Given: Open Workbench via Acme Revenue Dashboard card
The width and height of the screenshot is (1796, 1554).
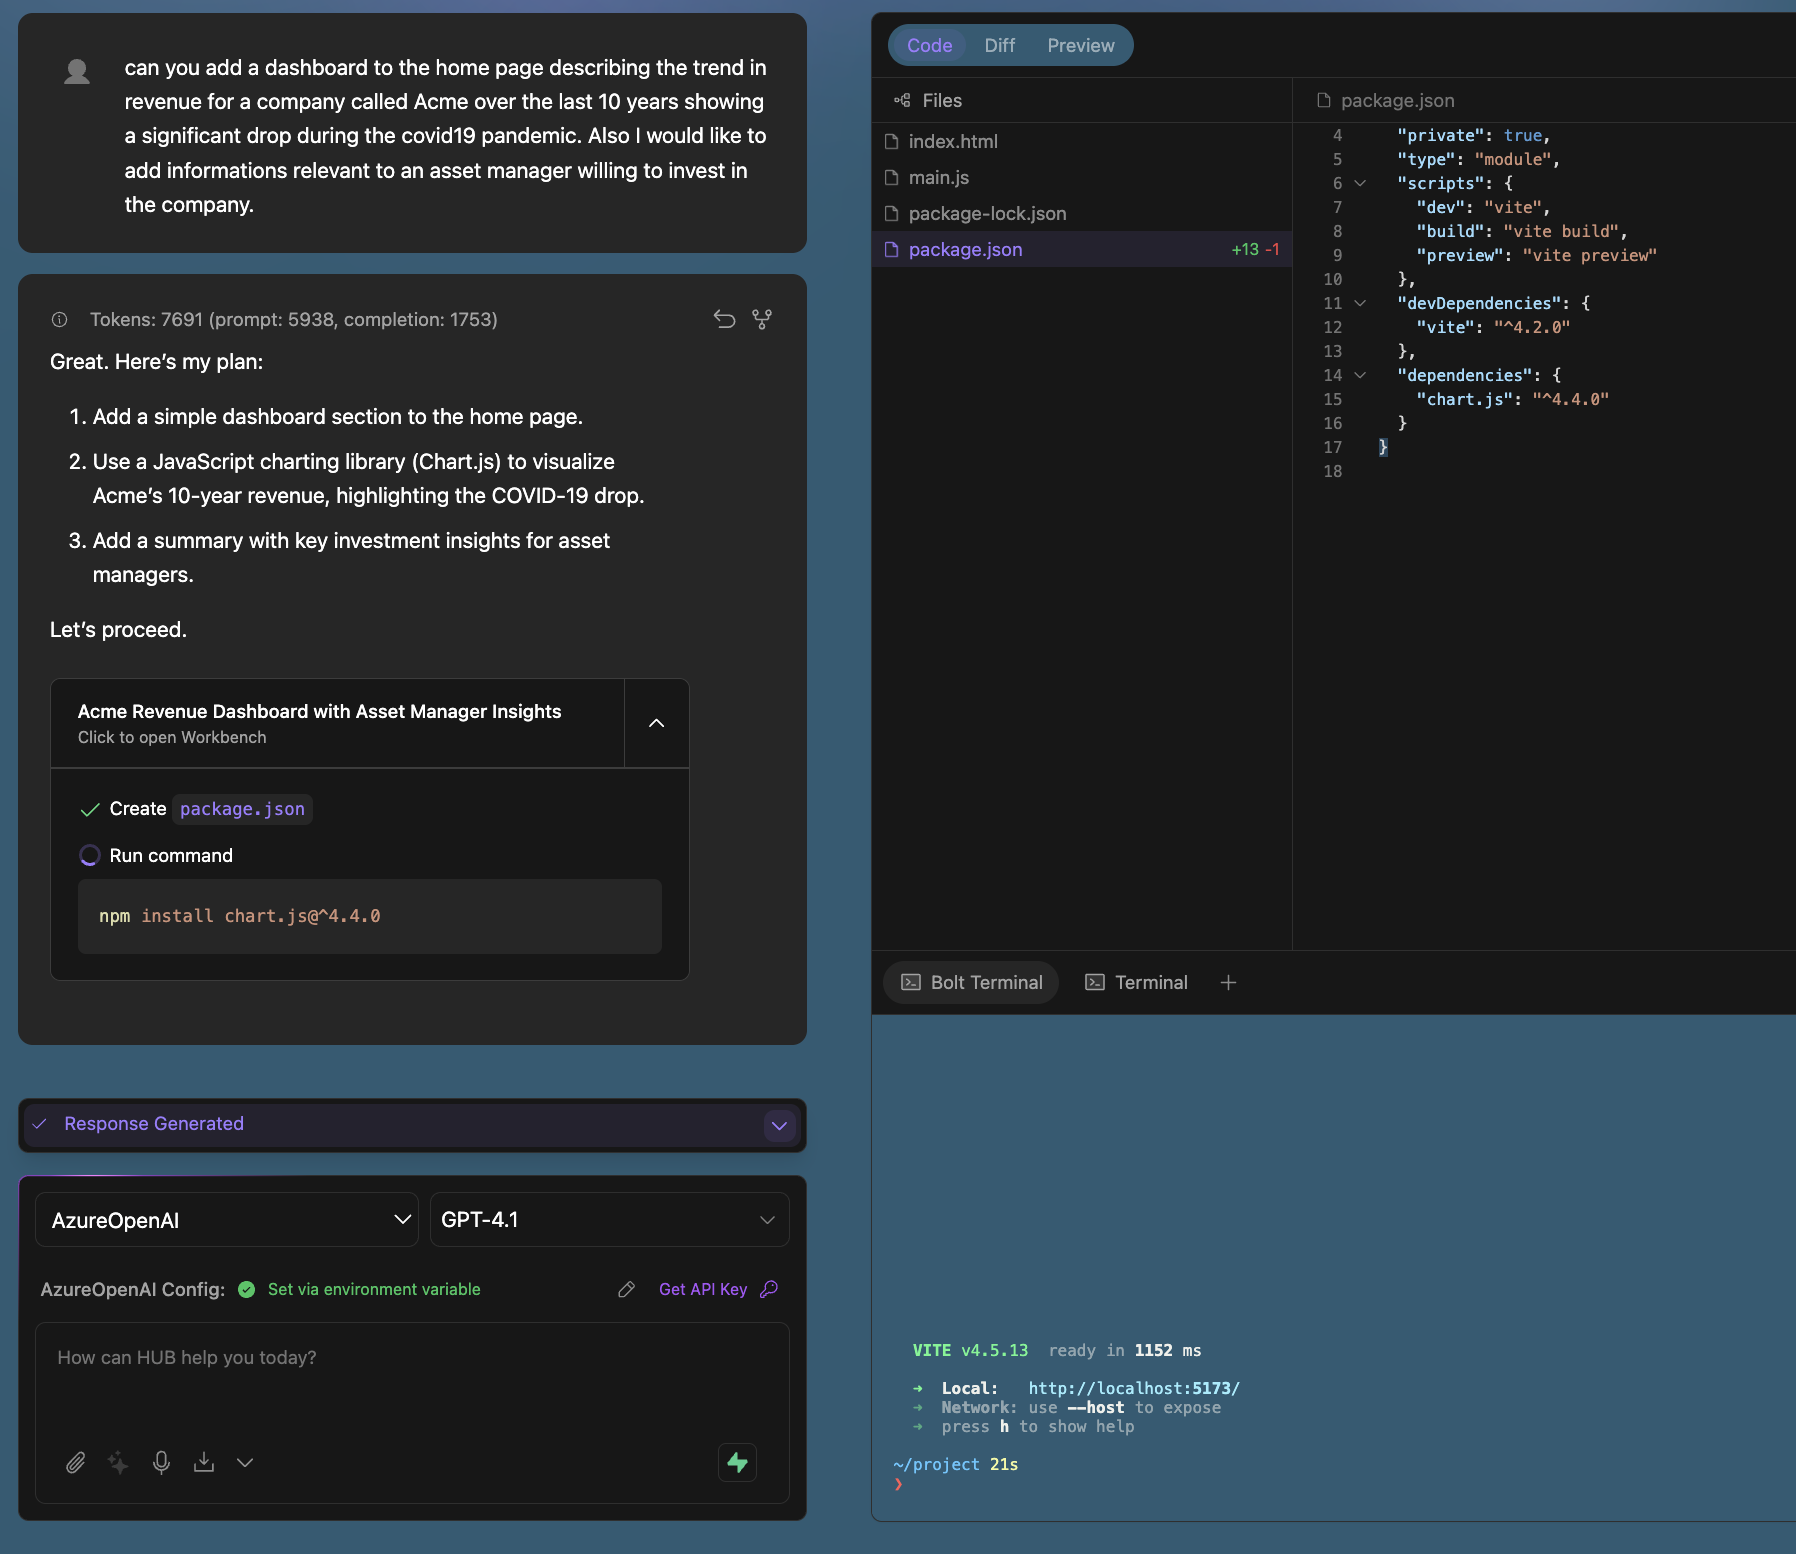Looking at the screenshot, I should coord(338,723).
